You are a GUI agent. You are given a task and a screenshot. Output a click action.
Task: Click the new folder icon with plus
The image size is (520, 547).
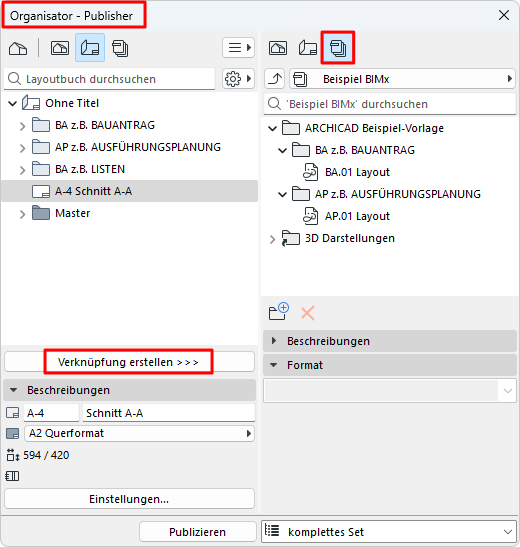pos(279,312)
